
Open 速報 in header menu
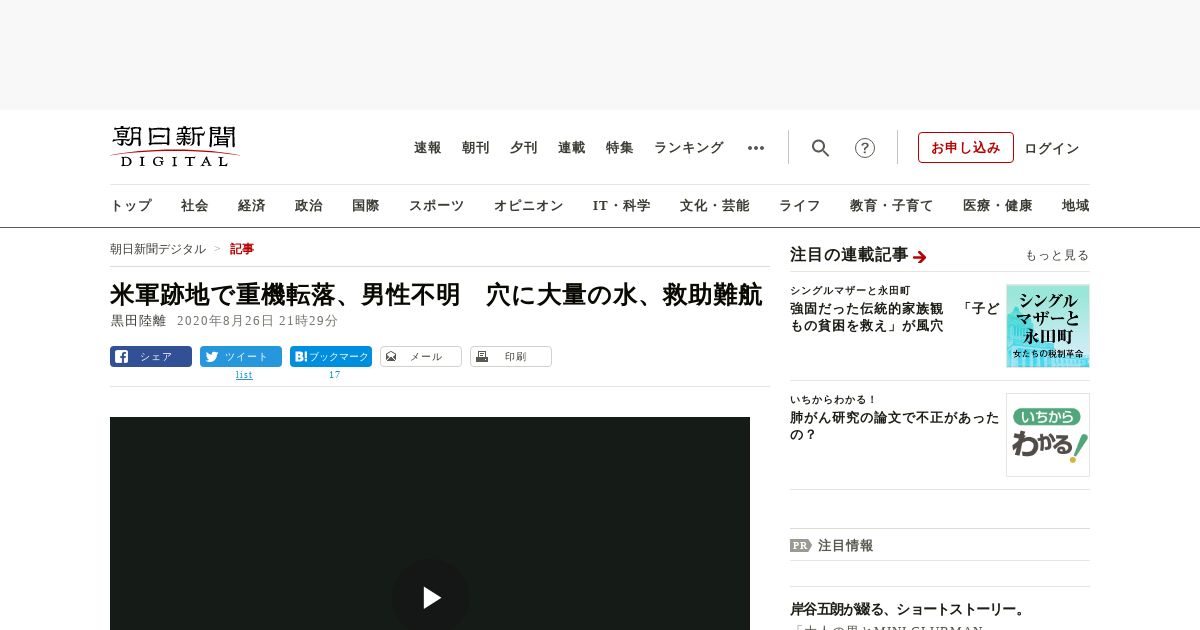pyautogui.click(x=428, y=148)
